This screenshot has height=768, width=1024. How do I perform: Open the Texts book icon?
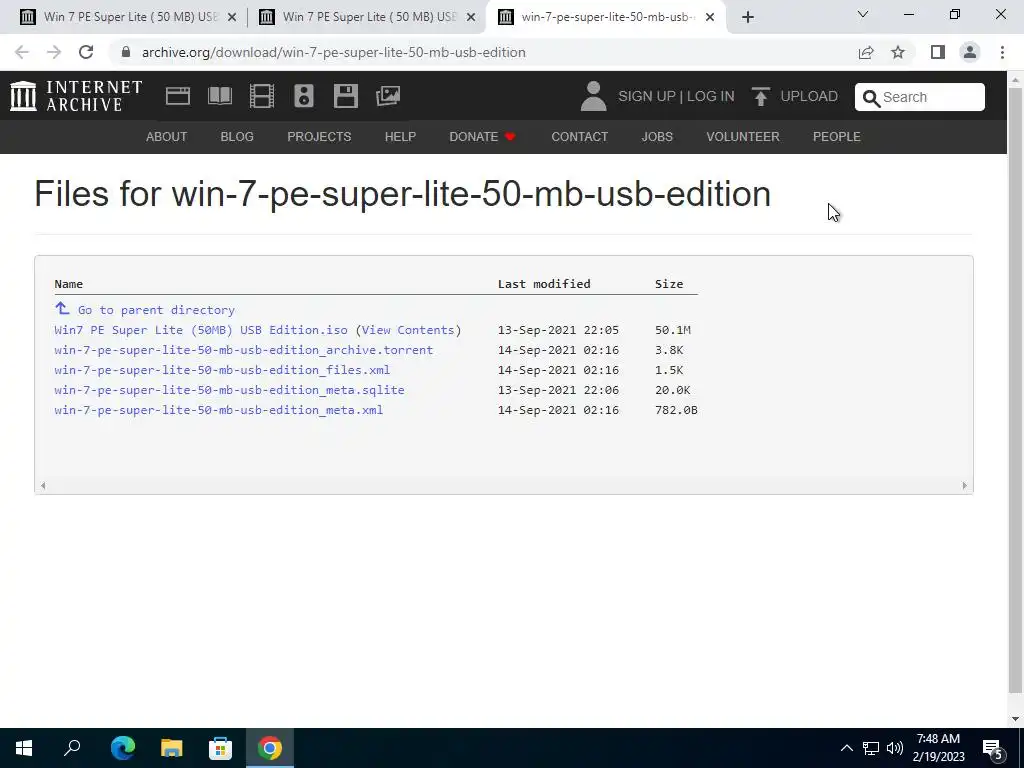[220, 96]
